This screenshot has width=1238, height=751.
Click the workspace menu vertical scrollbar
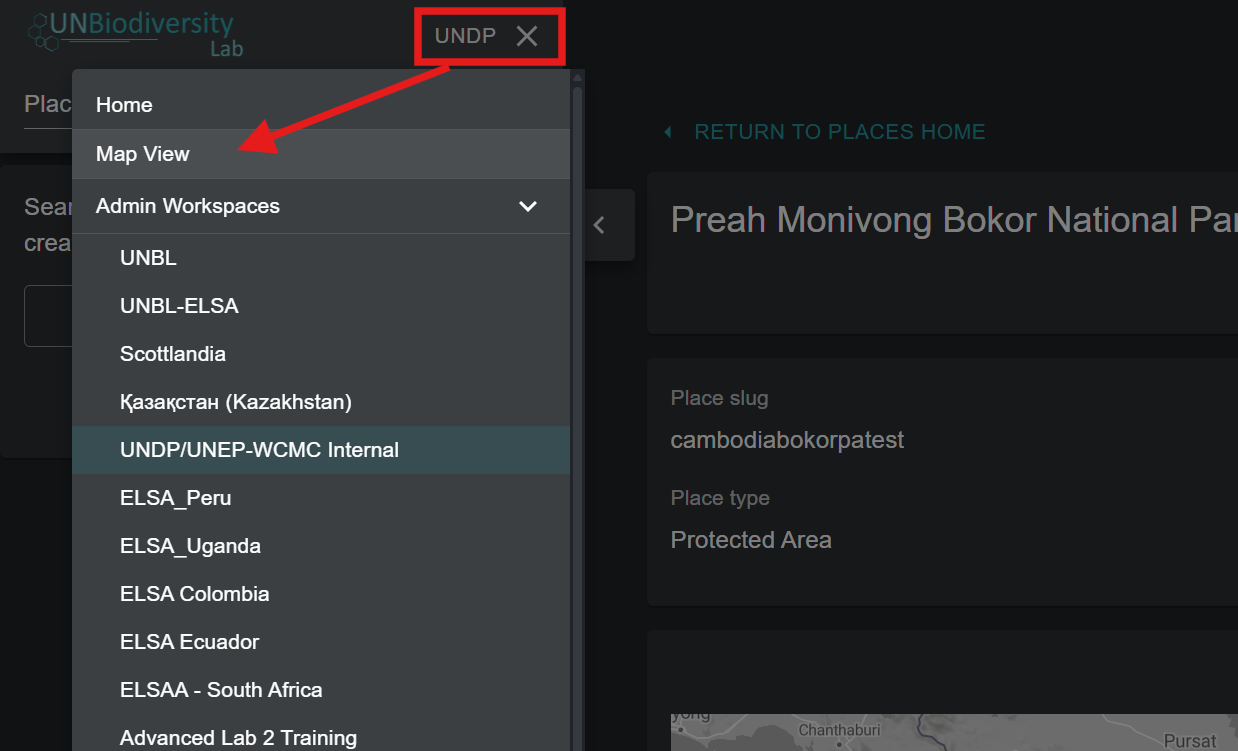click(x=577, y=400)
